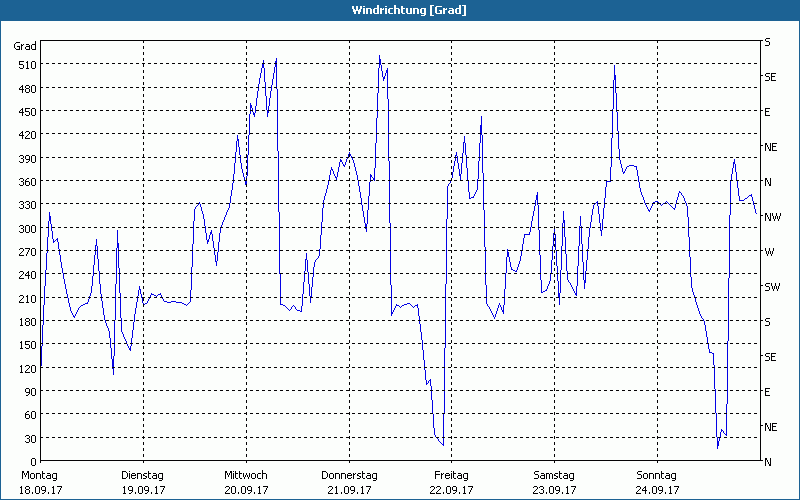
Task: Click the NE compass label beside the 390 gridline
Action: [x=770, y=147]
